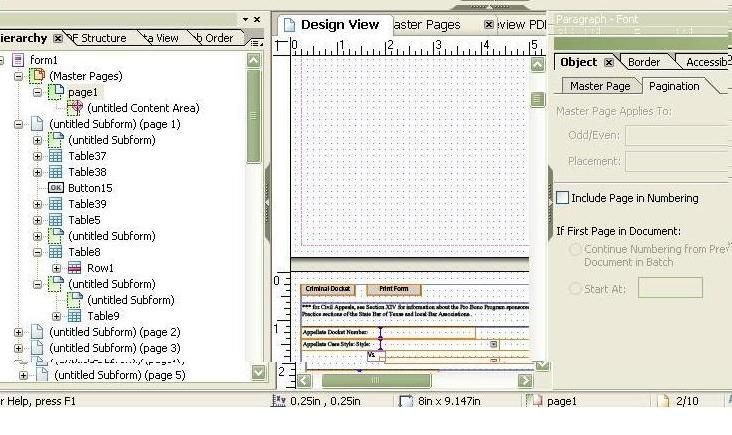Click the Row1 row icon
Screen dimensions: 732x435
(x=75, y=268)
